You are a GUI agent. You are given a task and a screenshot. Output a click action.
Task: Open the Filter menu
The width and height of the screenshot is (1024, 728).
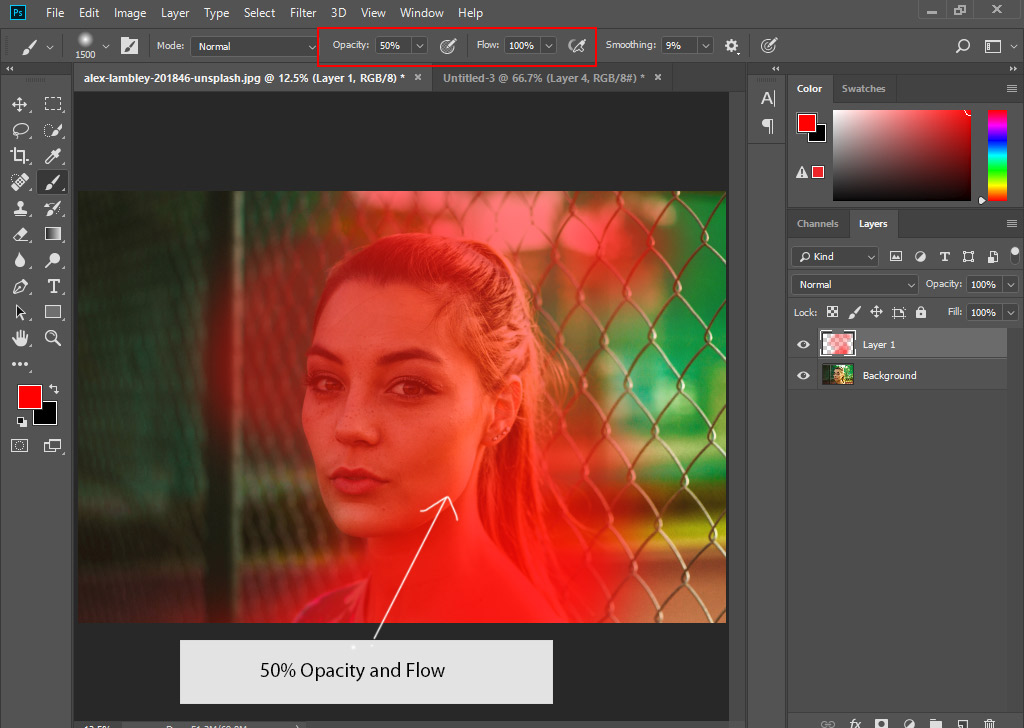303,13
